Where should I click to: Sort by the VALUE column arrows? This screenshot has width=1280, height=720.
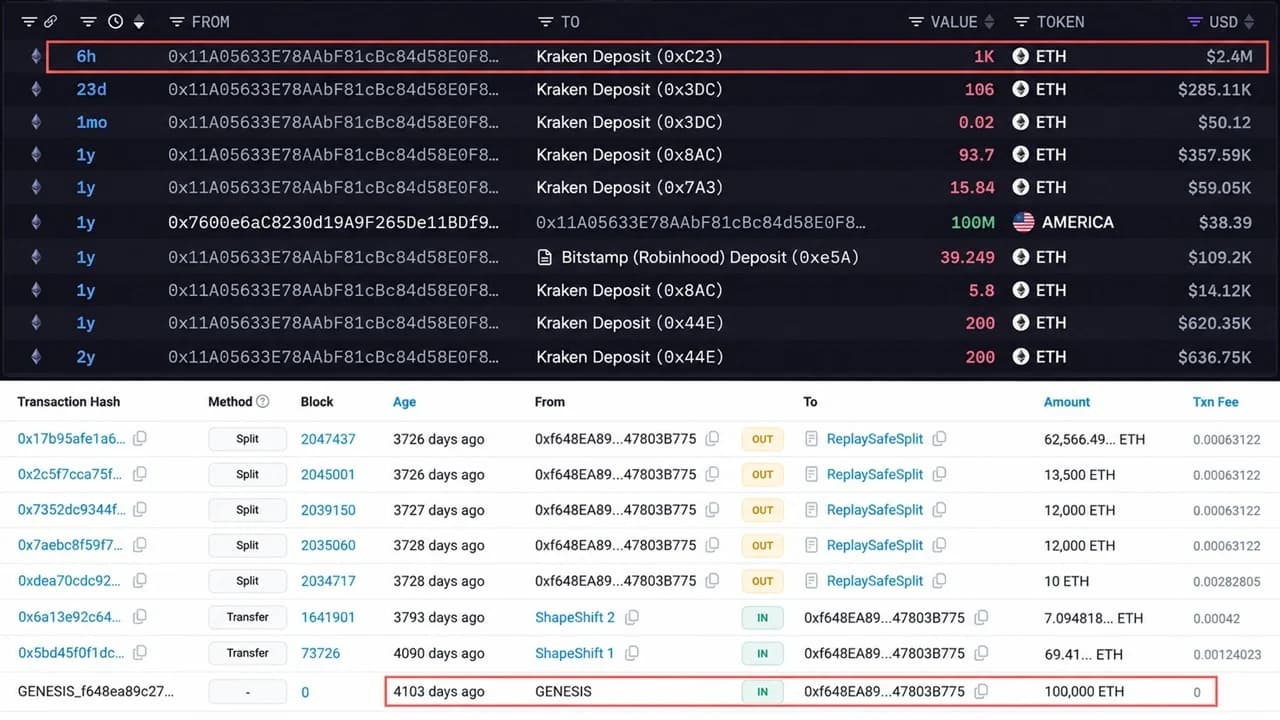990,22
